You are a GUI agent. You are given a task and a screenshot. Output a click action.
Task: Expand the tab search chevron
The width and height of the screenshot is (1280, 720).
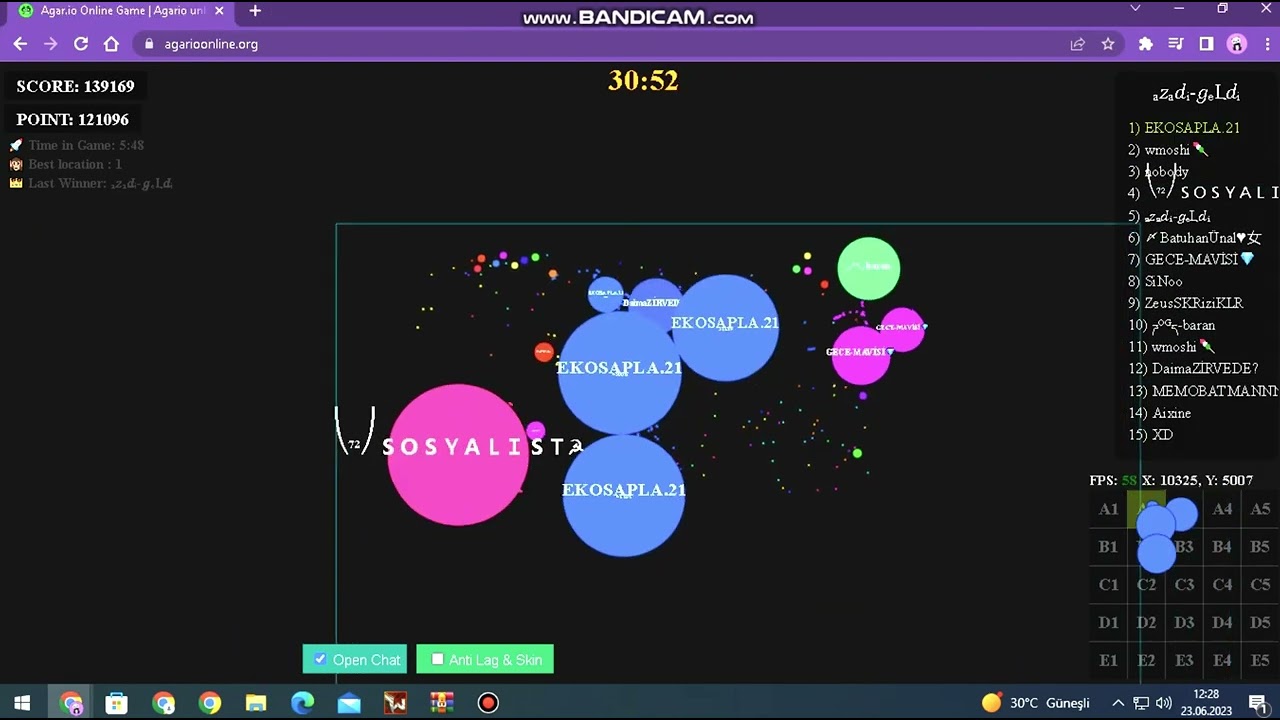[1135, 9]
